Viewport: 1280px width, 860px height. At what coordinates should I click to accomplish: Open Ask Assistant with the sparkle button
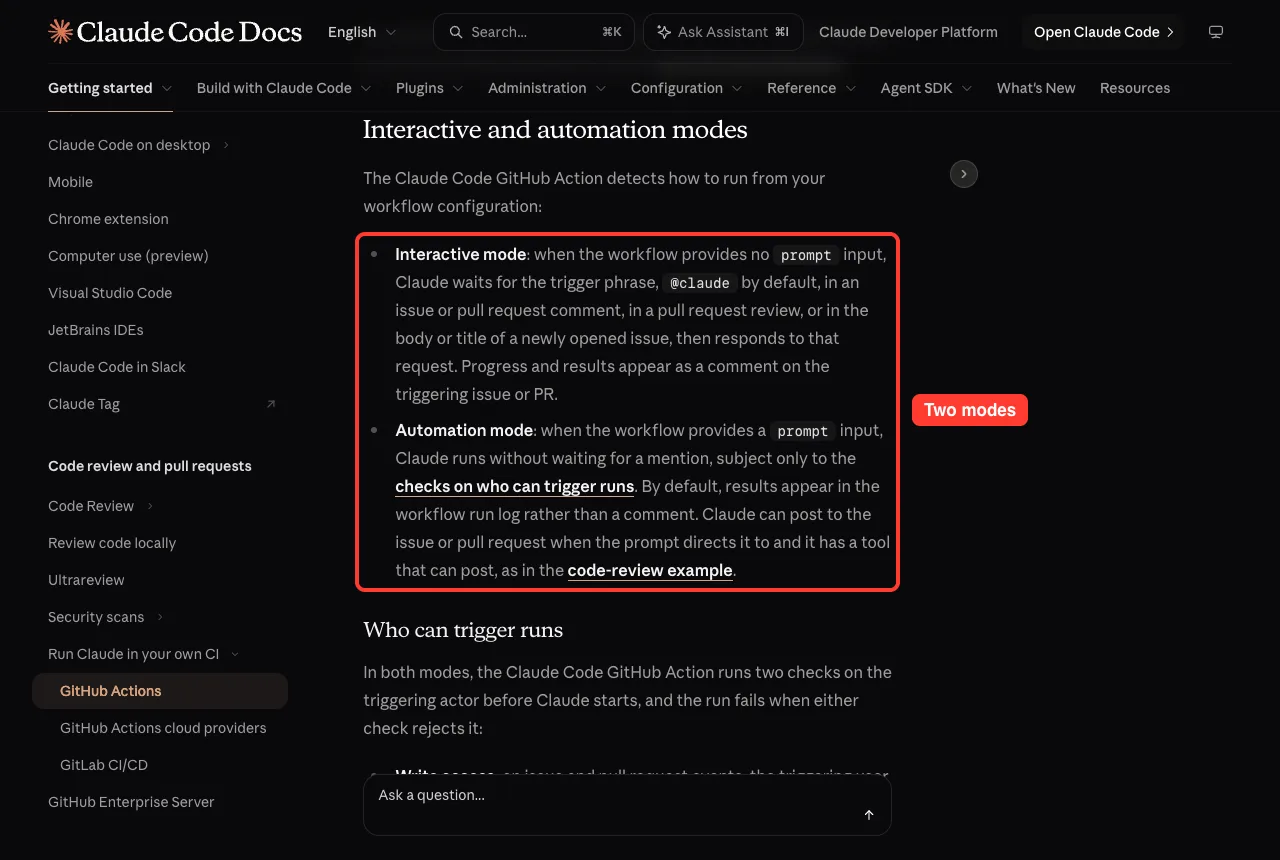click(x=723, y=32)
